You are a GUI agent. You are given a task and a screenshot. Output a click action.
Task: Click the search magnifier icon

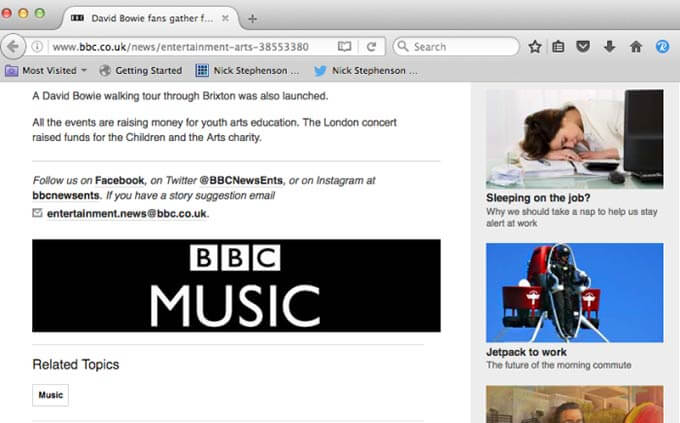(x=403, y=46)
